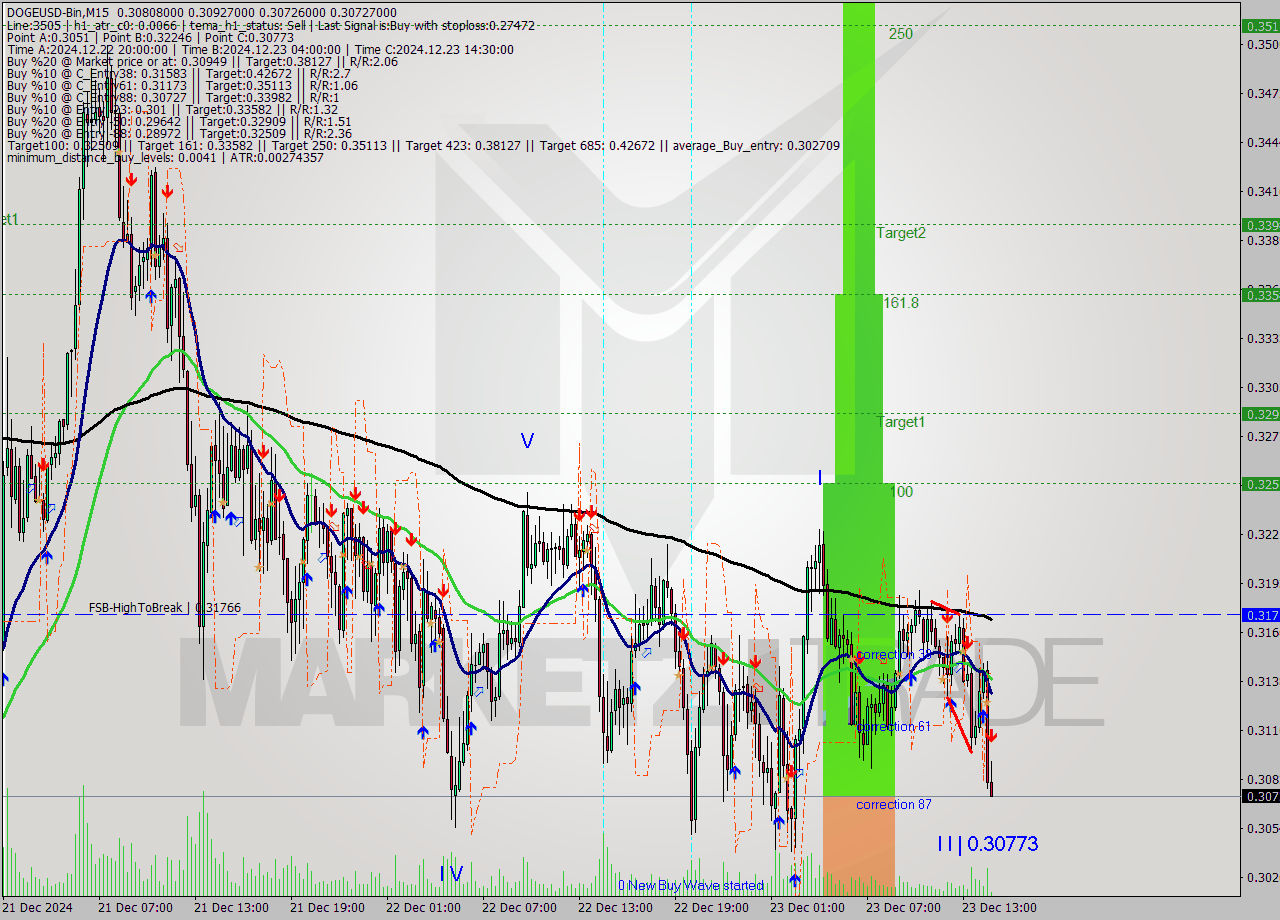Click '0 New Buy Wave started' label
This screenshot has height=920, width=1280.
tap(690, 885)
